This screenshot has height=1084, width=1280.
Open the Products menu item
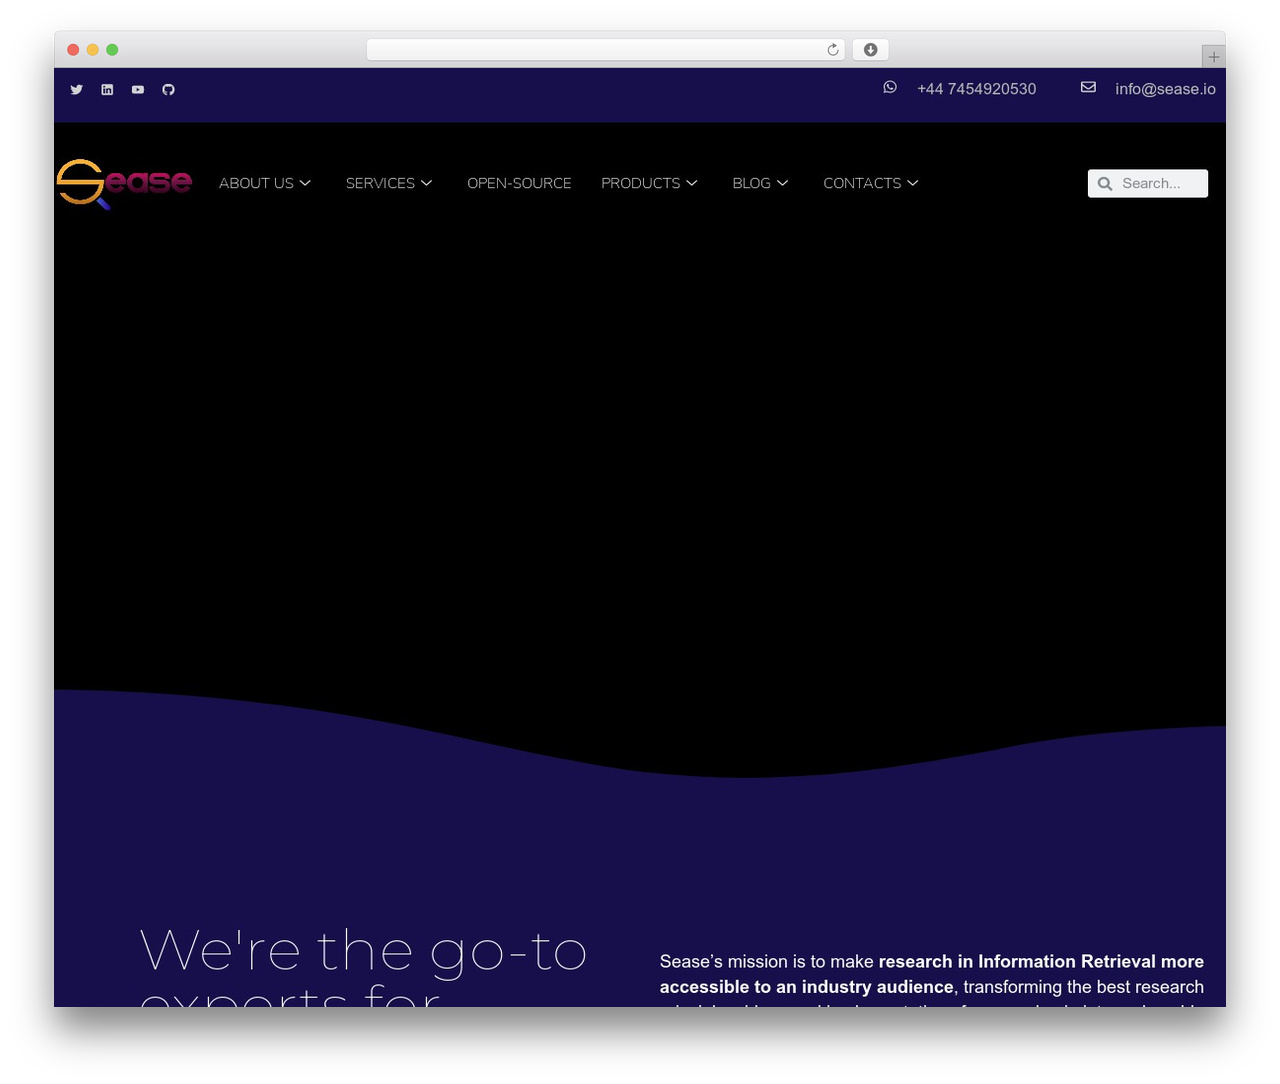640,183
